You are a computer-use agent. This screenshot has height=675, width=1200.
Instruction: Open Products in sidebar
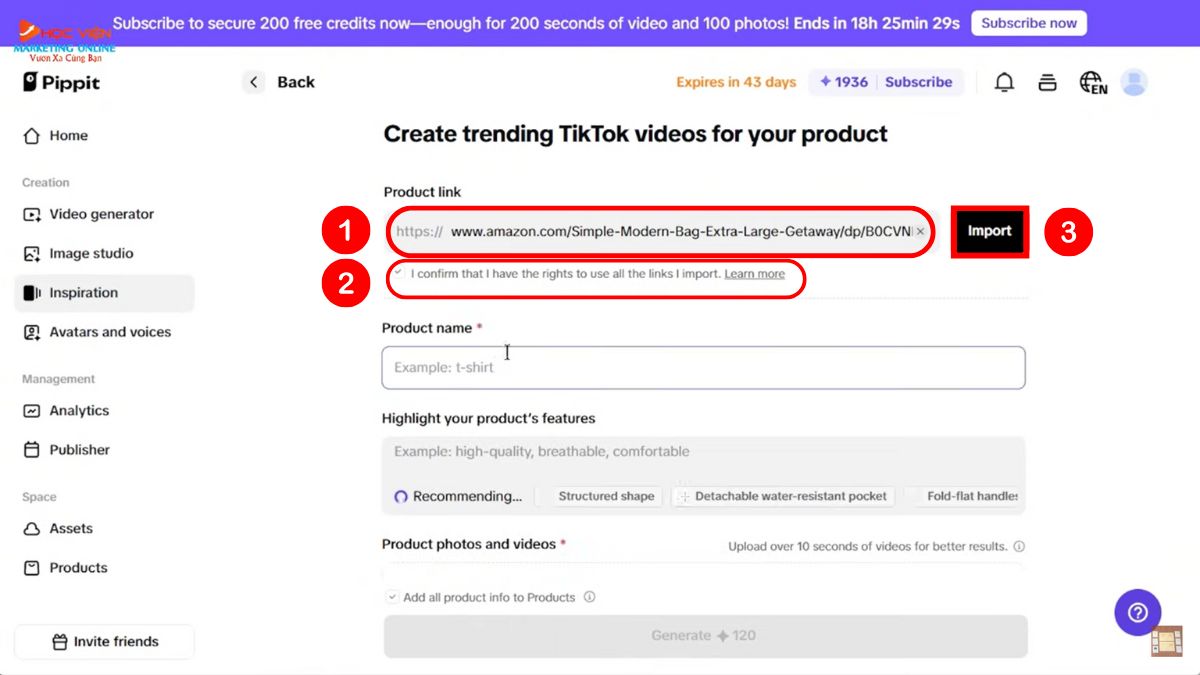[104, 568]
